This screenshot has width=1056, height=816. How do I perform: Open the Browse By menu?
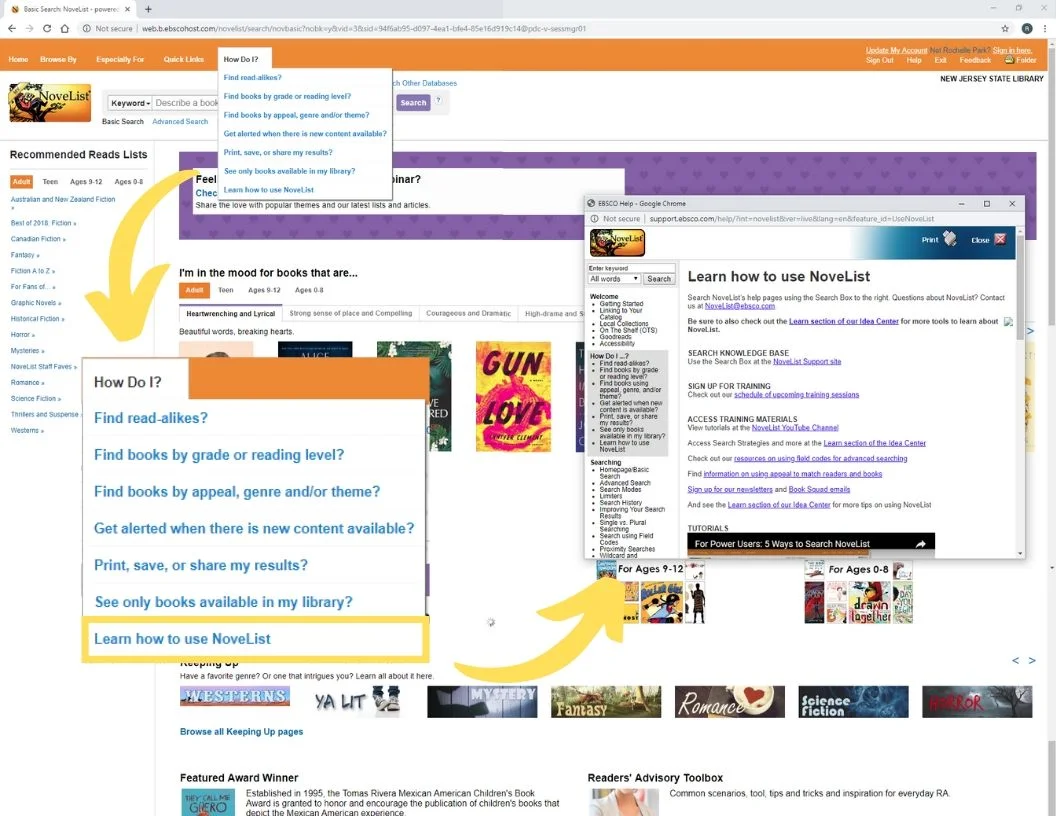(x=58, y=59)
